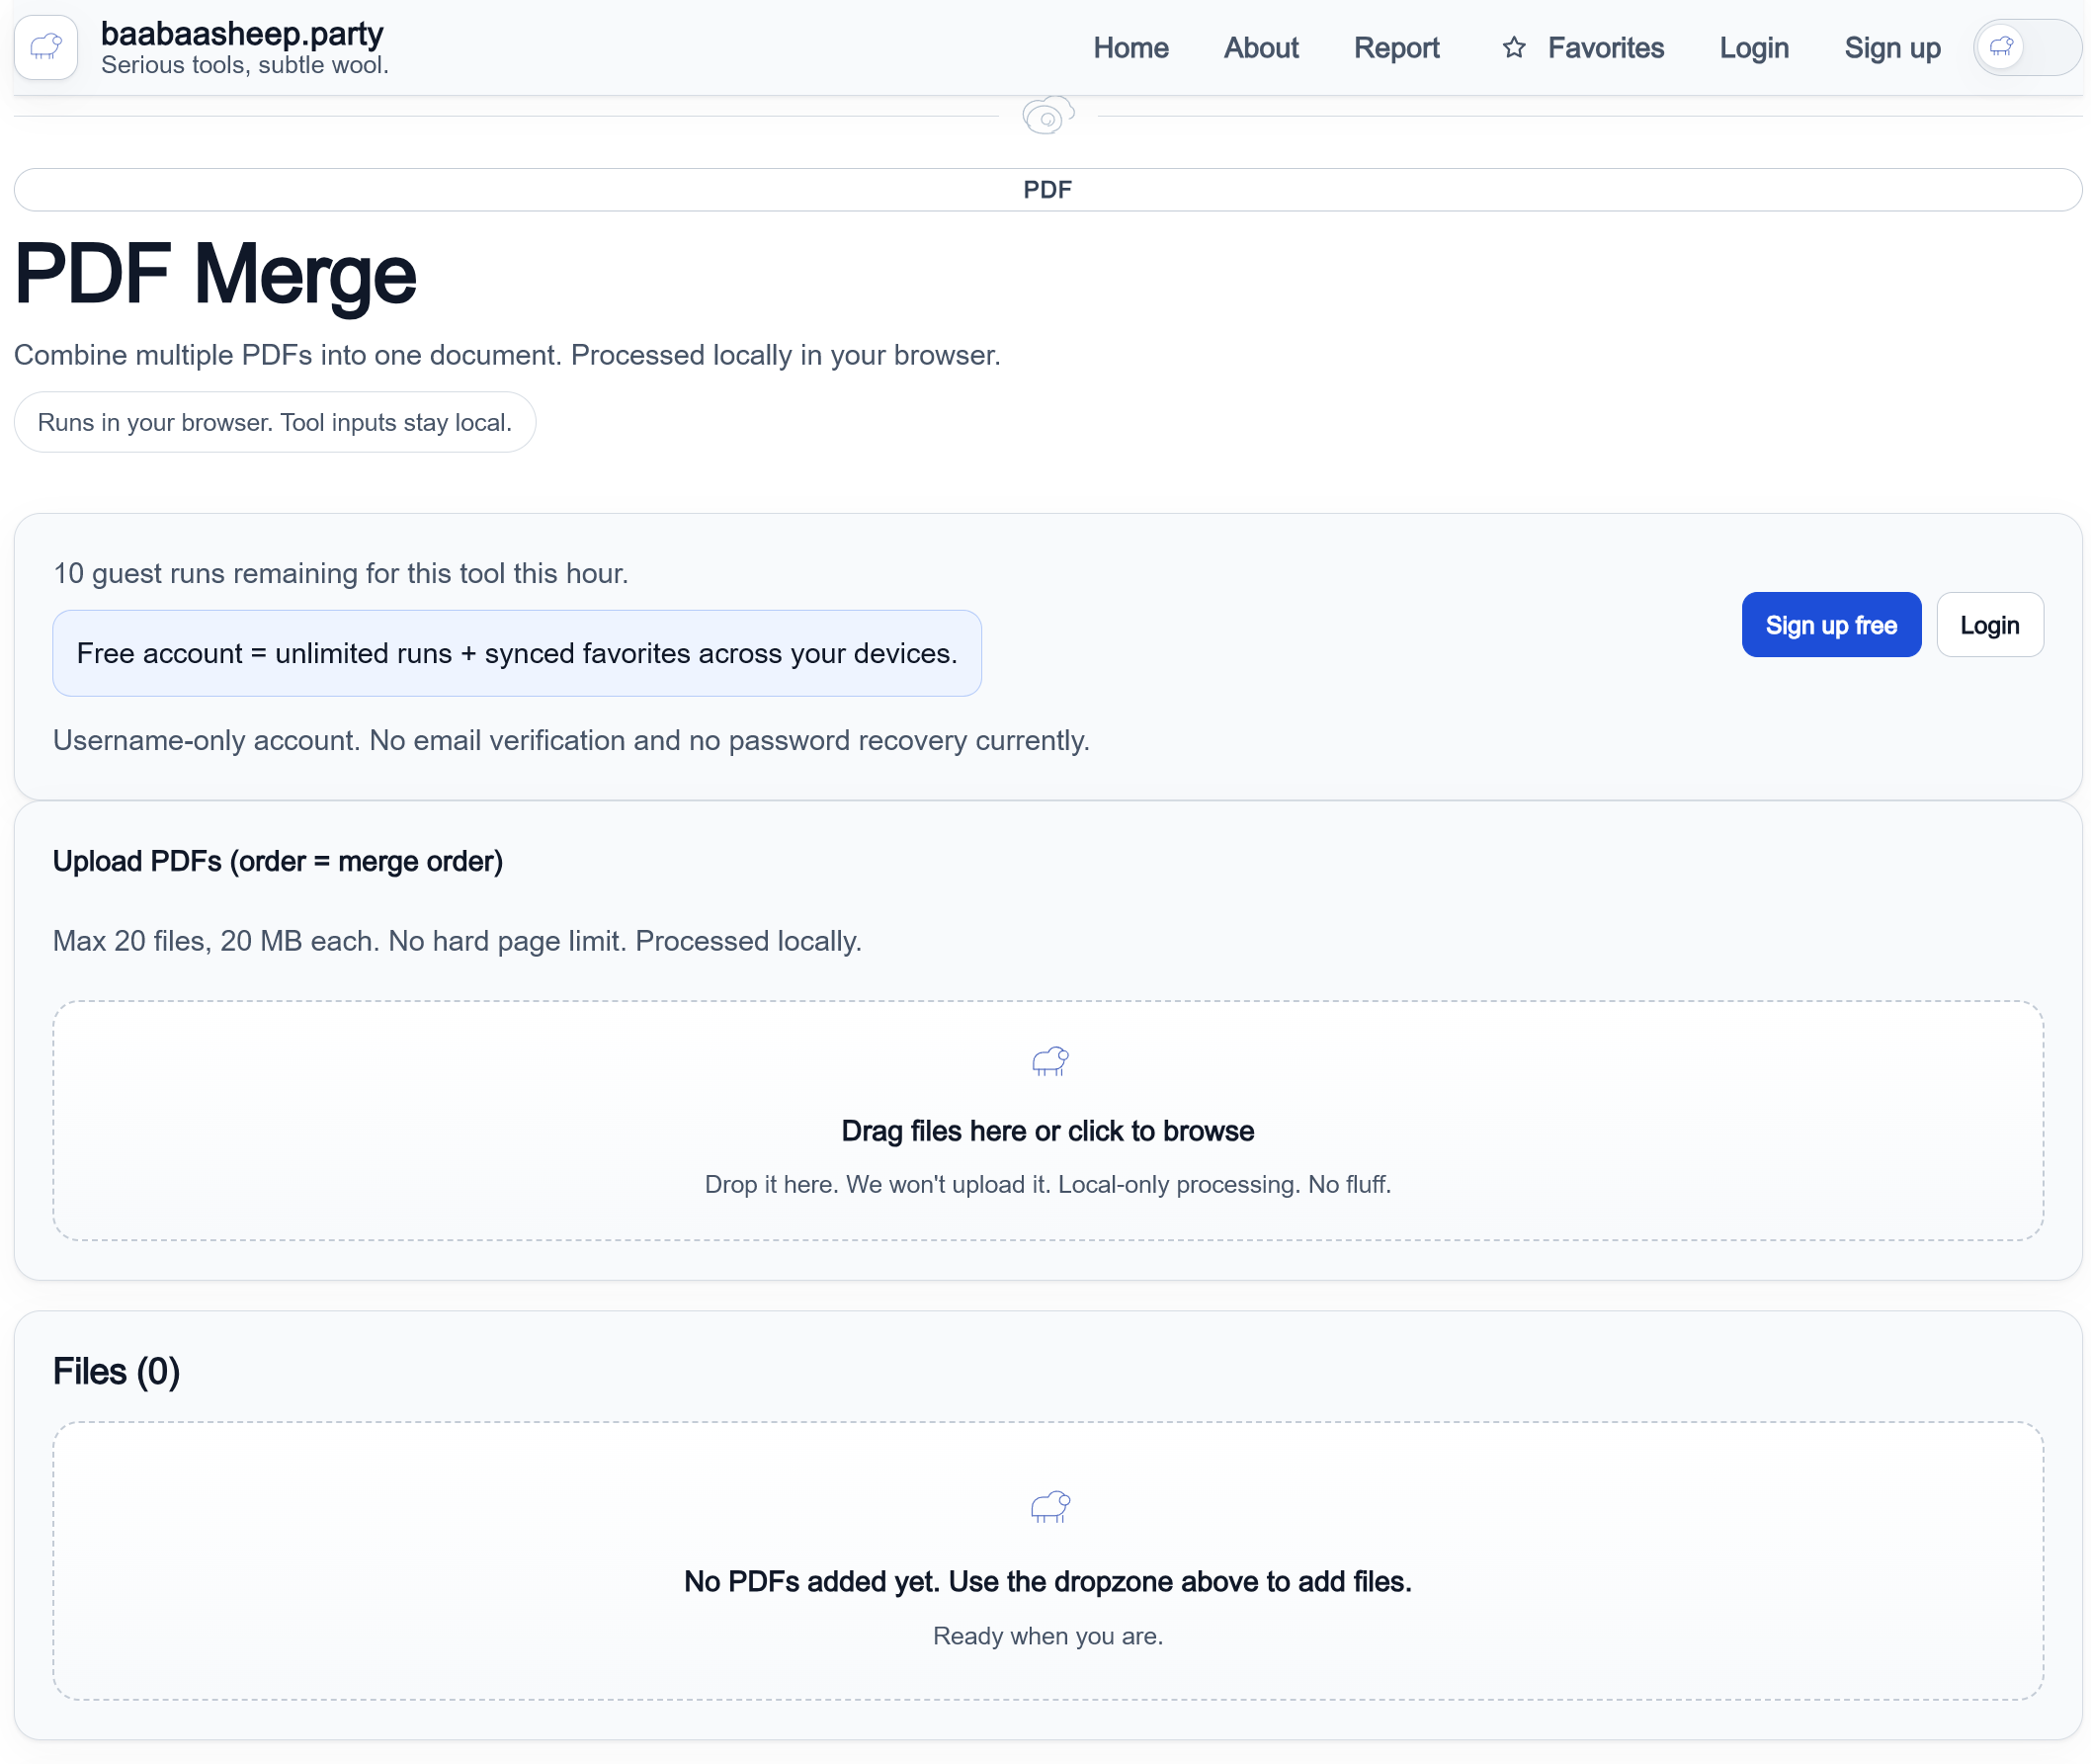Image resolution: width=2091 pixels, height=1764 pixels.
Task: Click the star icon next to Favorites
Action: [1513, 47]
